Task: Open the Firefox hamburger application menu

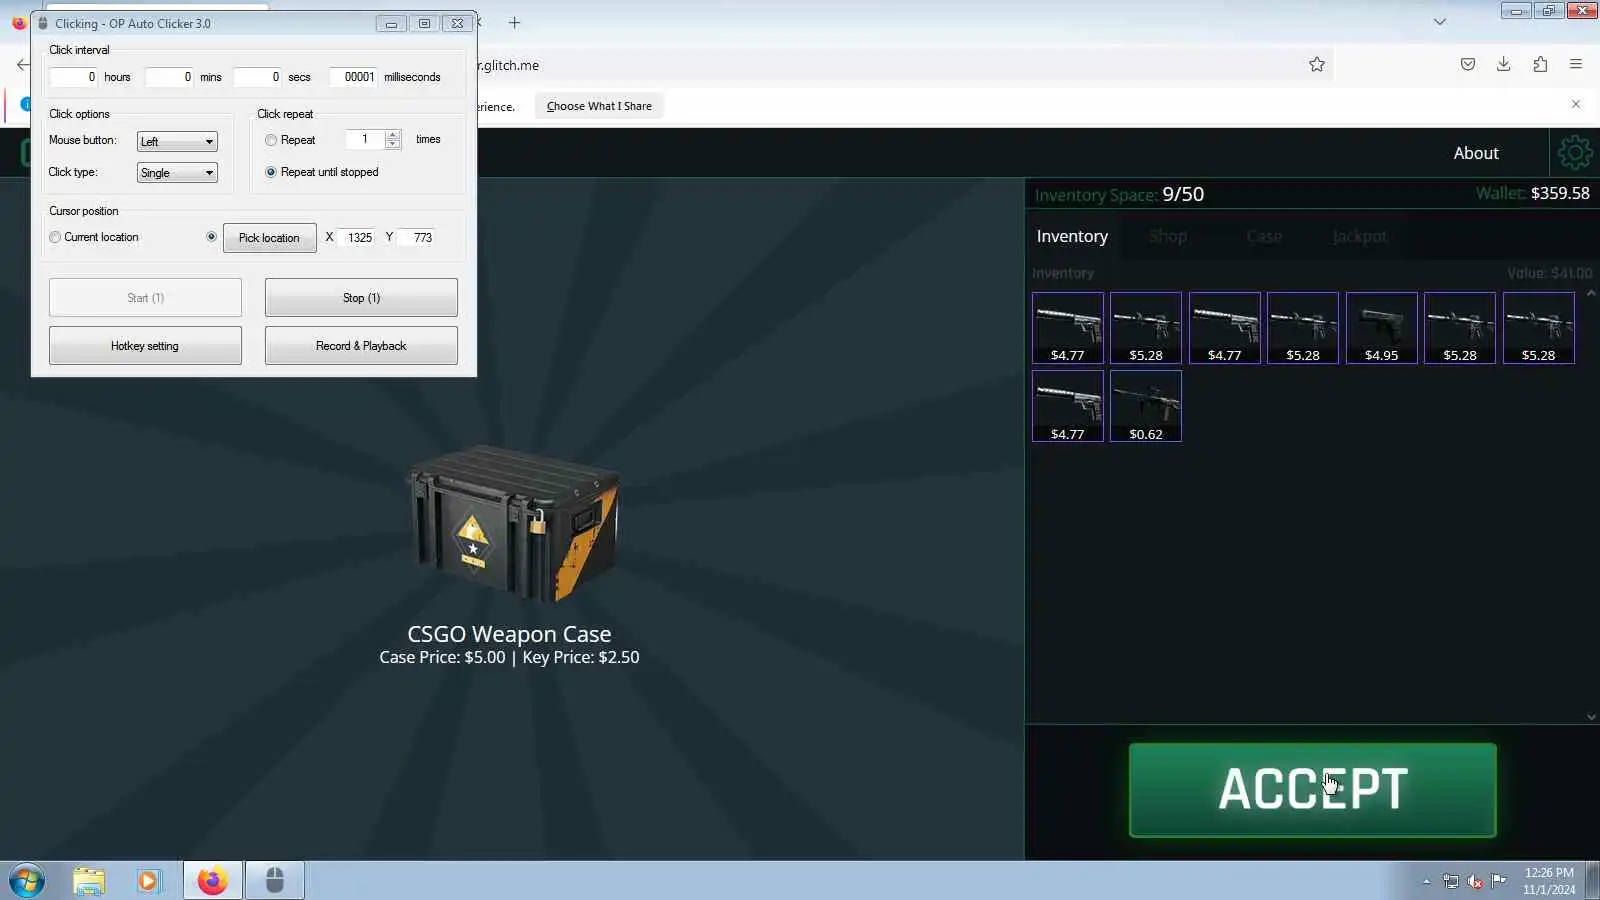Action: pos(1576,65)
